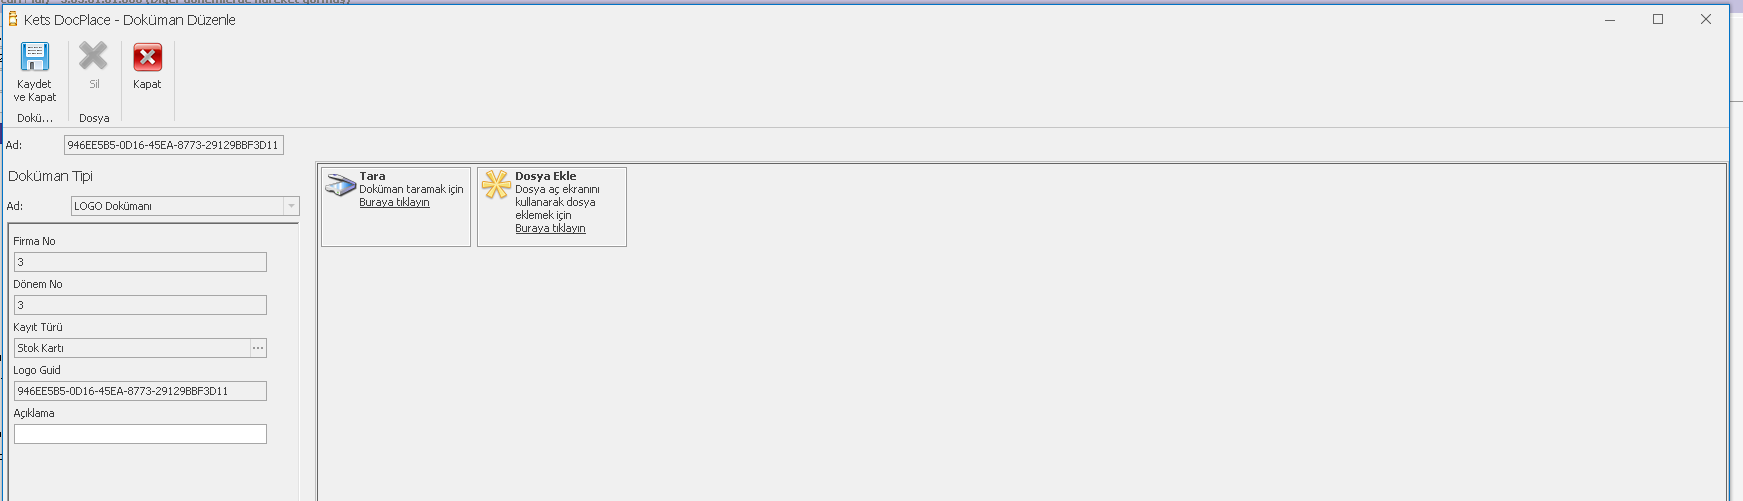The image size is (1743, 501).
Task: Maximize the Doküman Düzenle window
Action: pos(1658,19)
